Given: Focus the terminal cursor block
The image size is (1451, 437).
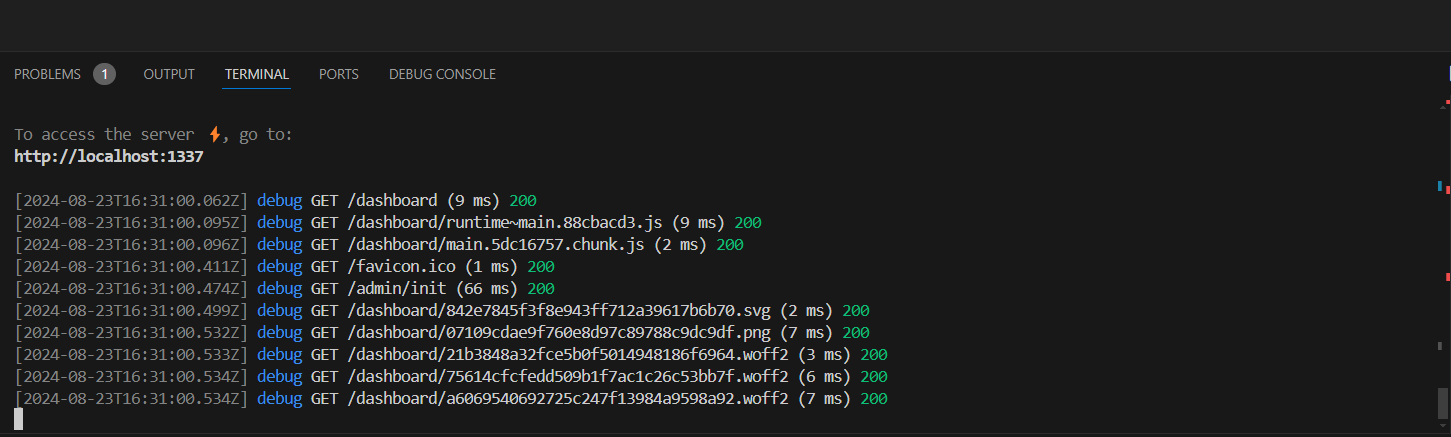Looking at the screenshot, I should tap(18, 419).
